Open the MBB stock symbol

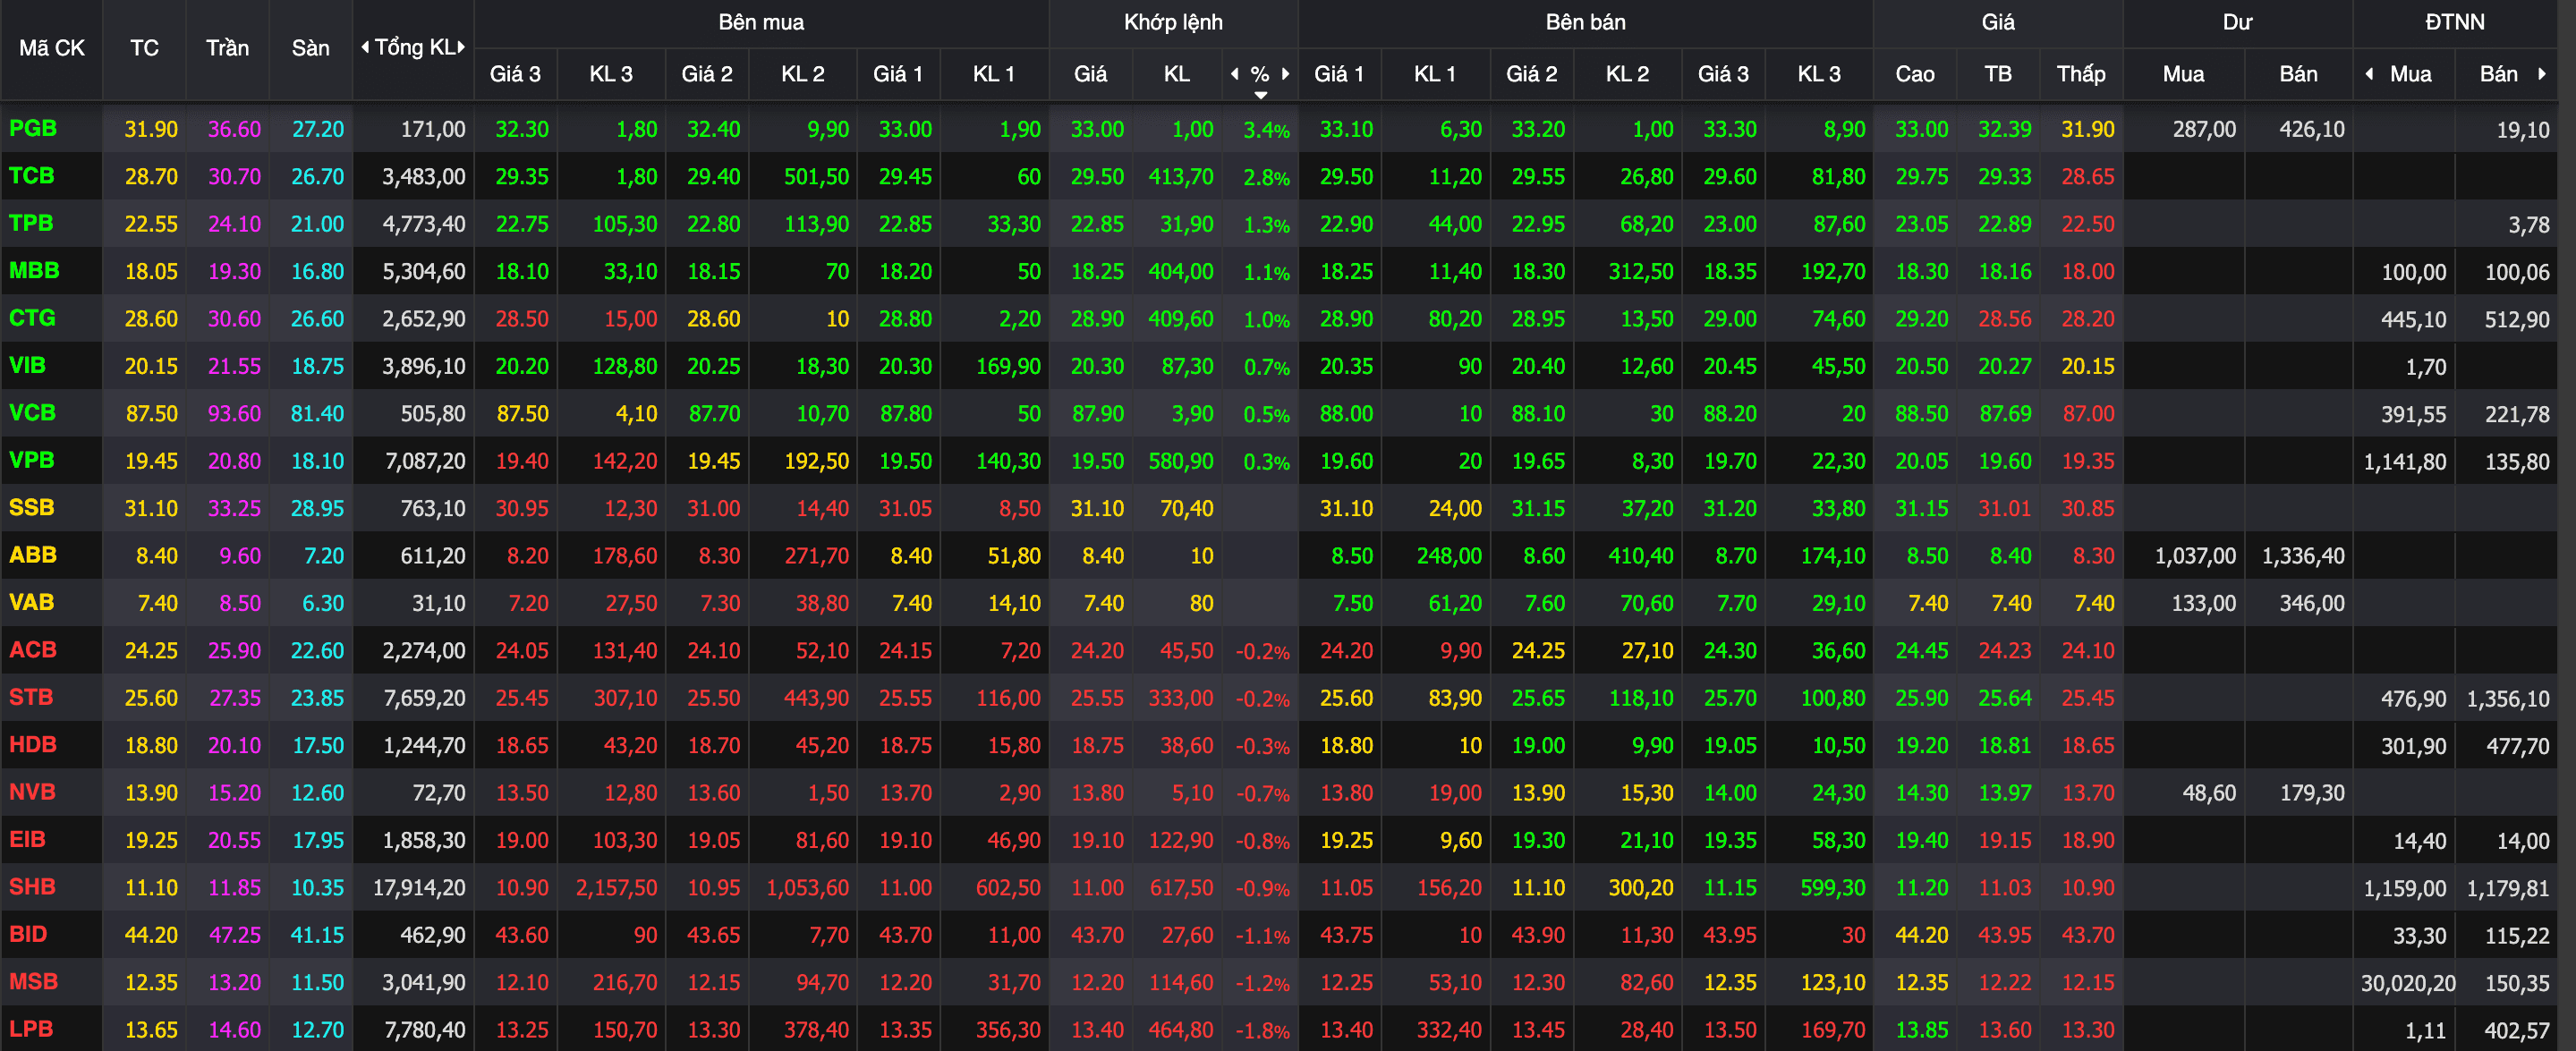tap(34, 270)
